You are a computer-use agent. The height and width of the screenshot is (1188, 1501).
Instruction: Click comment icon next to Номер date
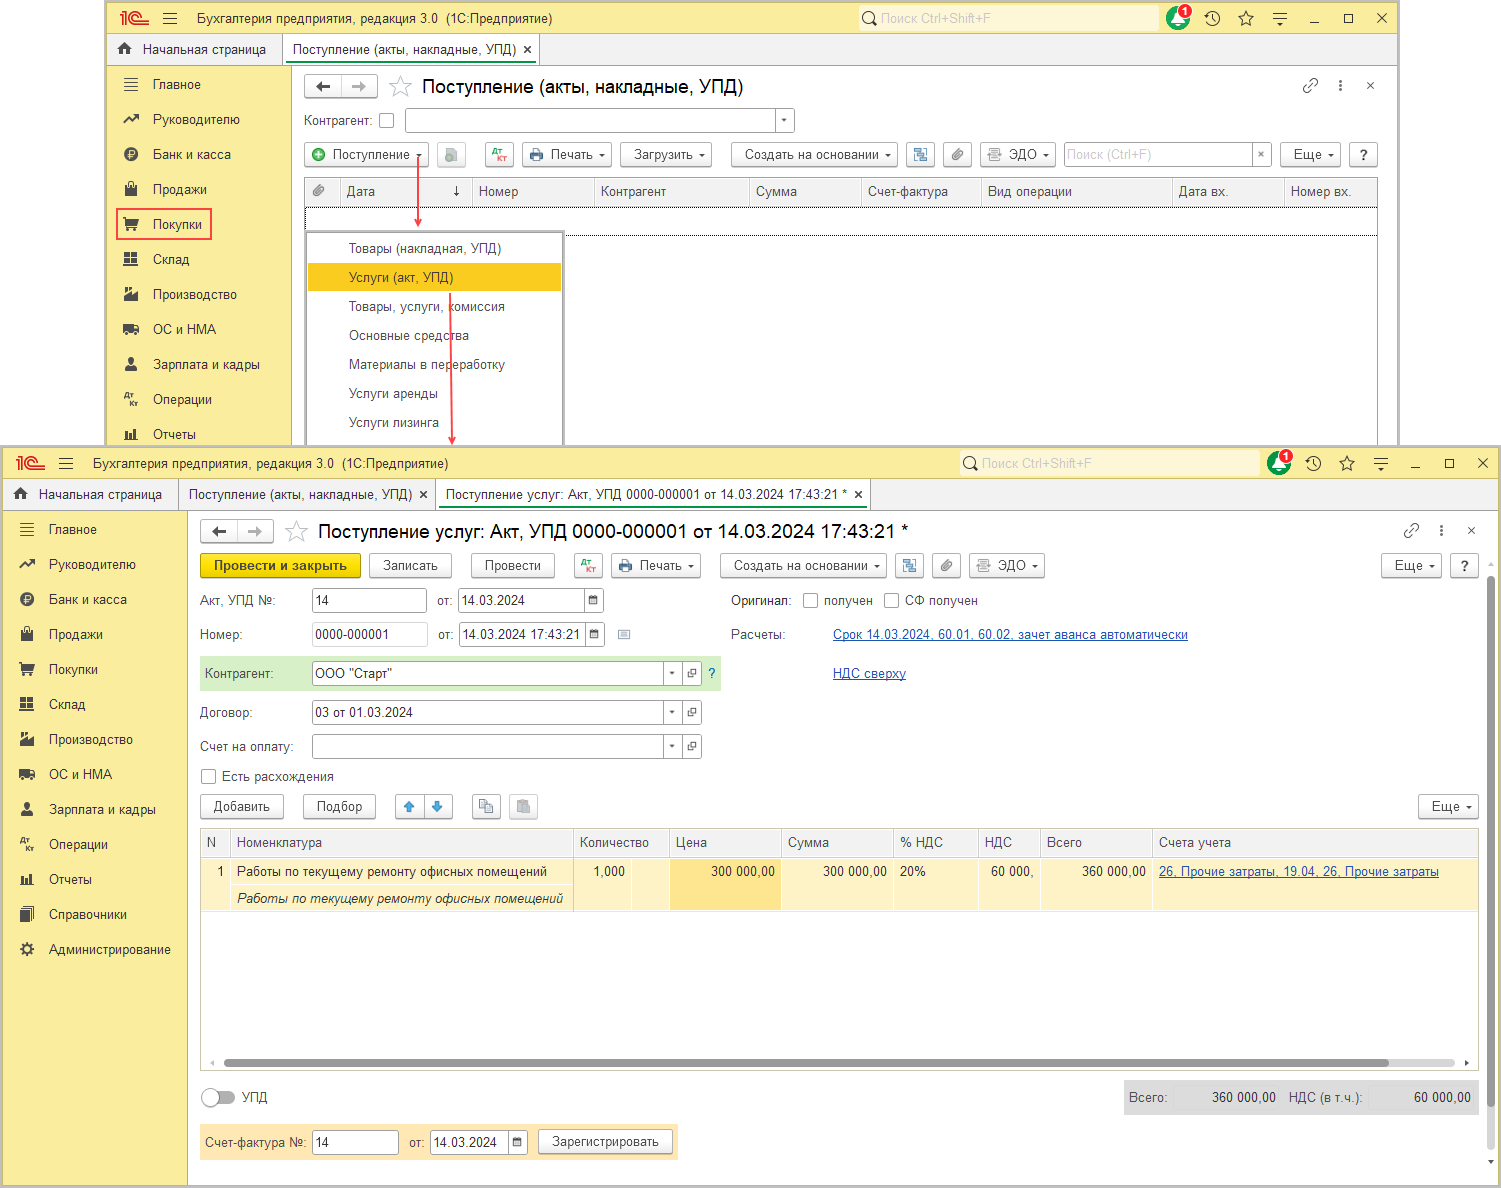pyautogui.click(x=624, y=635)
